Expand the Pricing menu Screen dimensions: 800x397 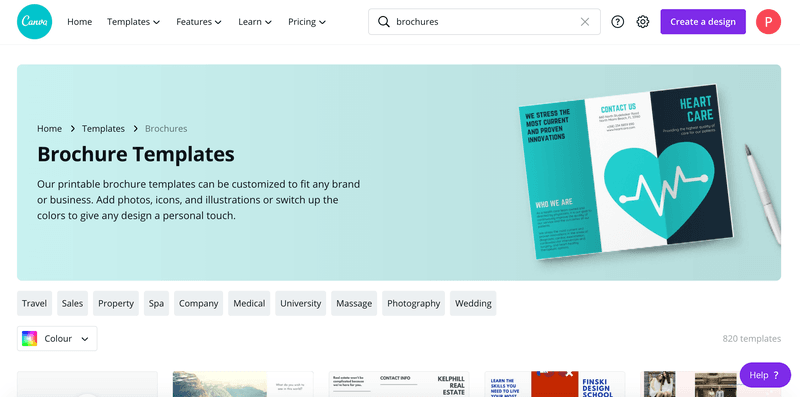(x=307, y=21)
